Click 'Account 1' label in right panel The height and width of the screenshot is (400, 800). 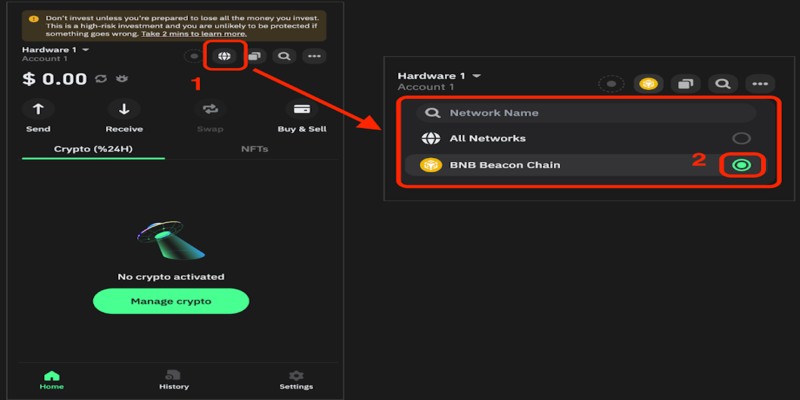click(x=426, y=87)
